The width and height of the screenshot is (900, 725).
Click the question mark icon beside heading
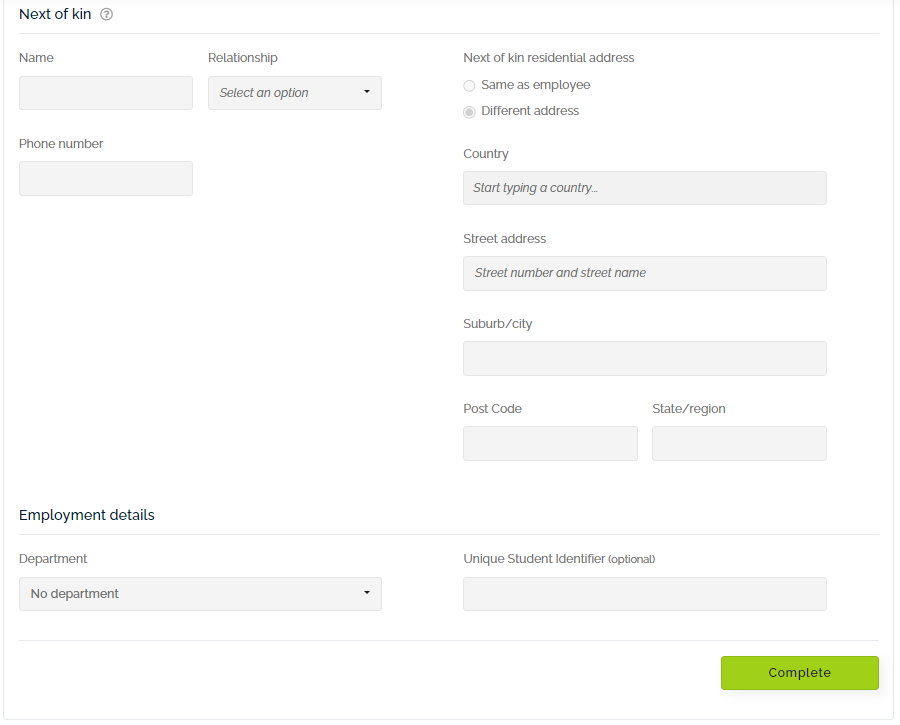(x=105, y=14)
